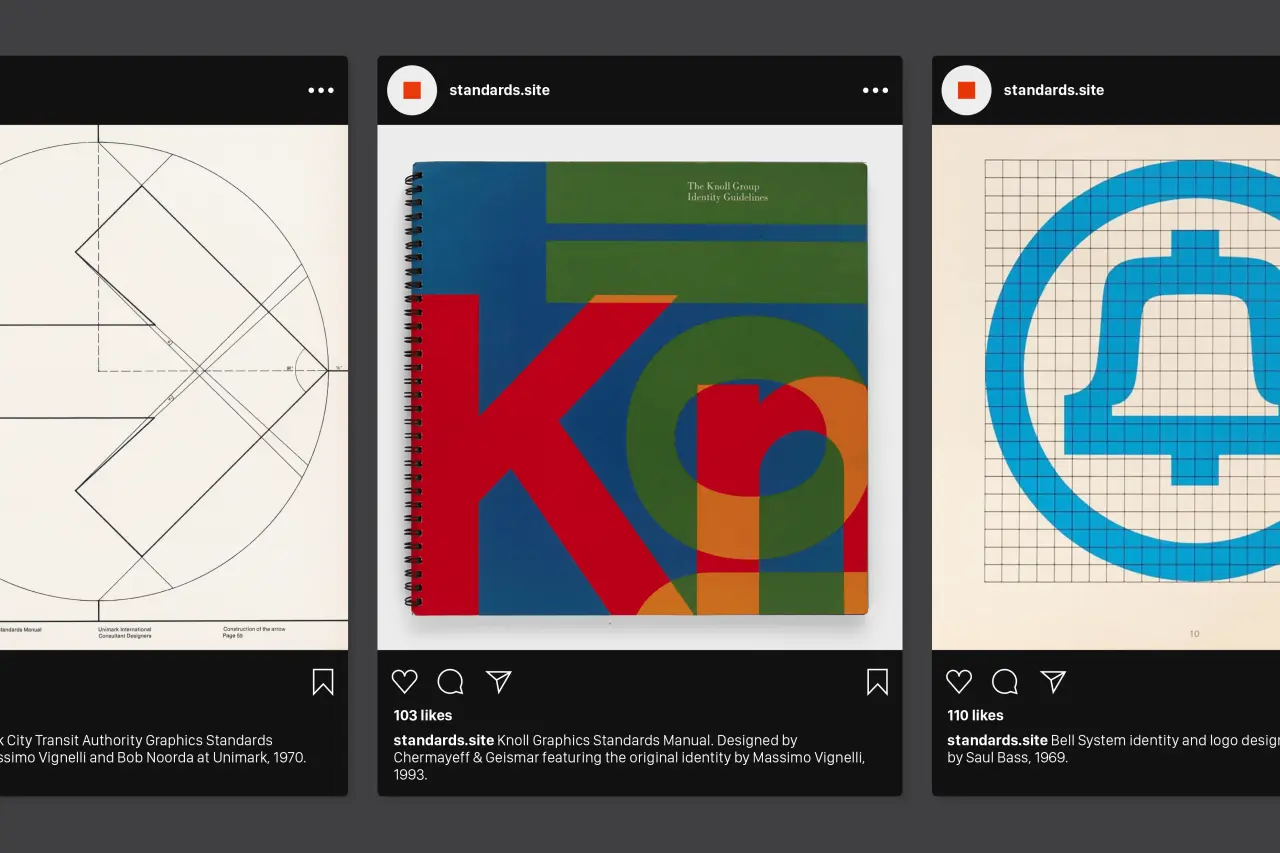Screen dimensions: 1280x853
Task: Share the Bell System logo post
Action: 1053,682
